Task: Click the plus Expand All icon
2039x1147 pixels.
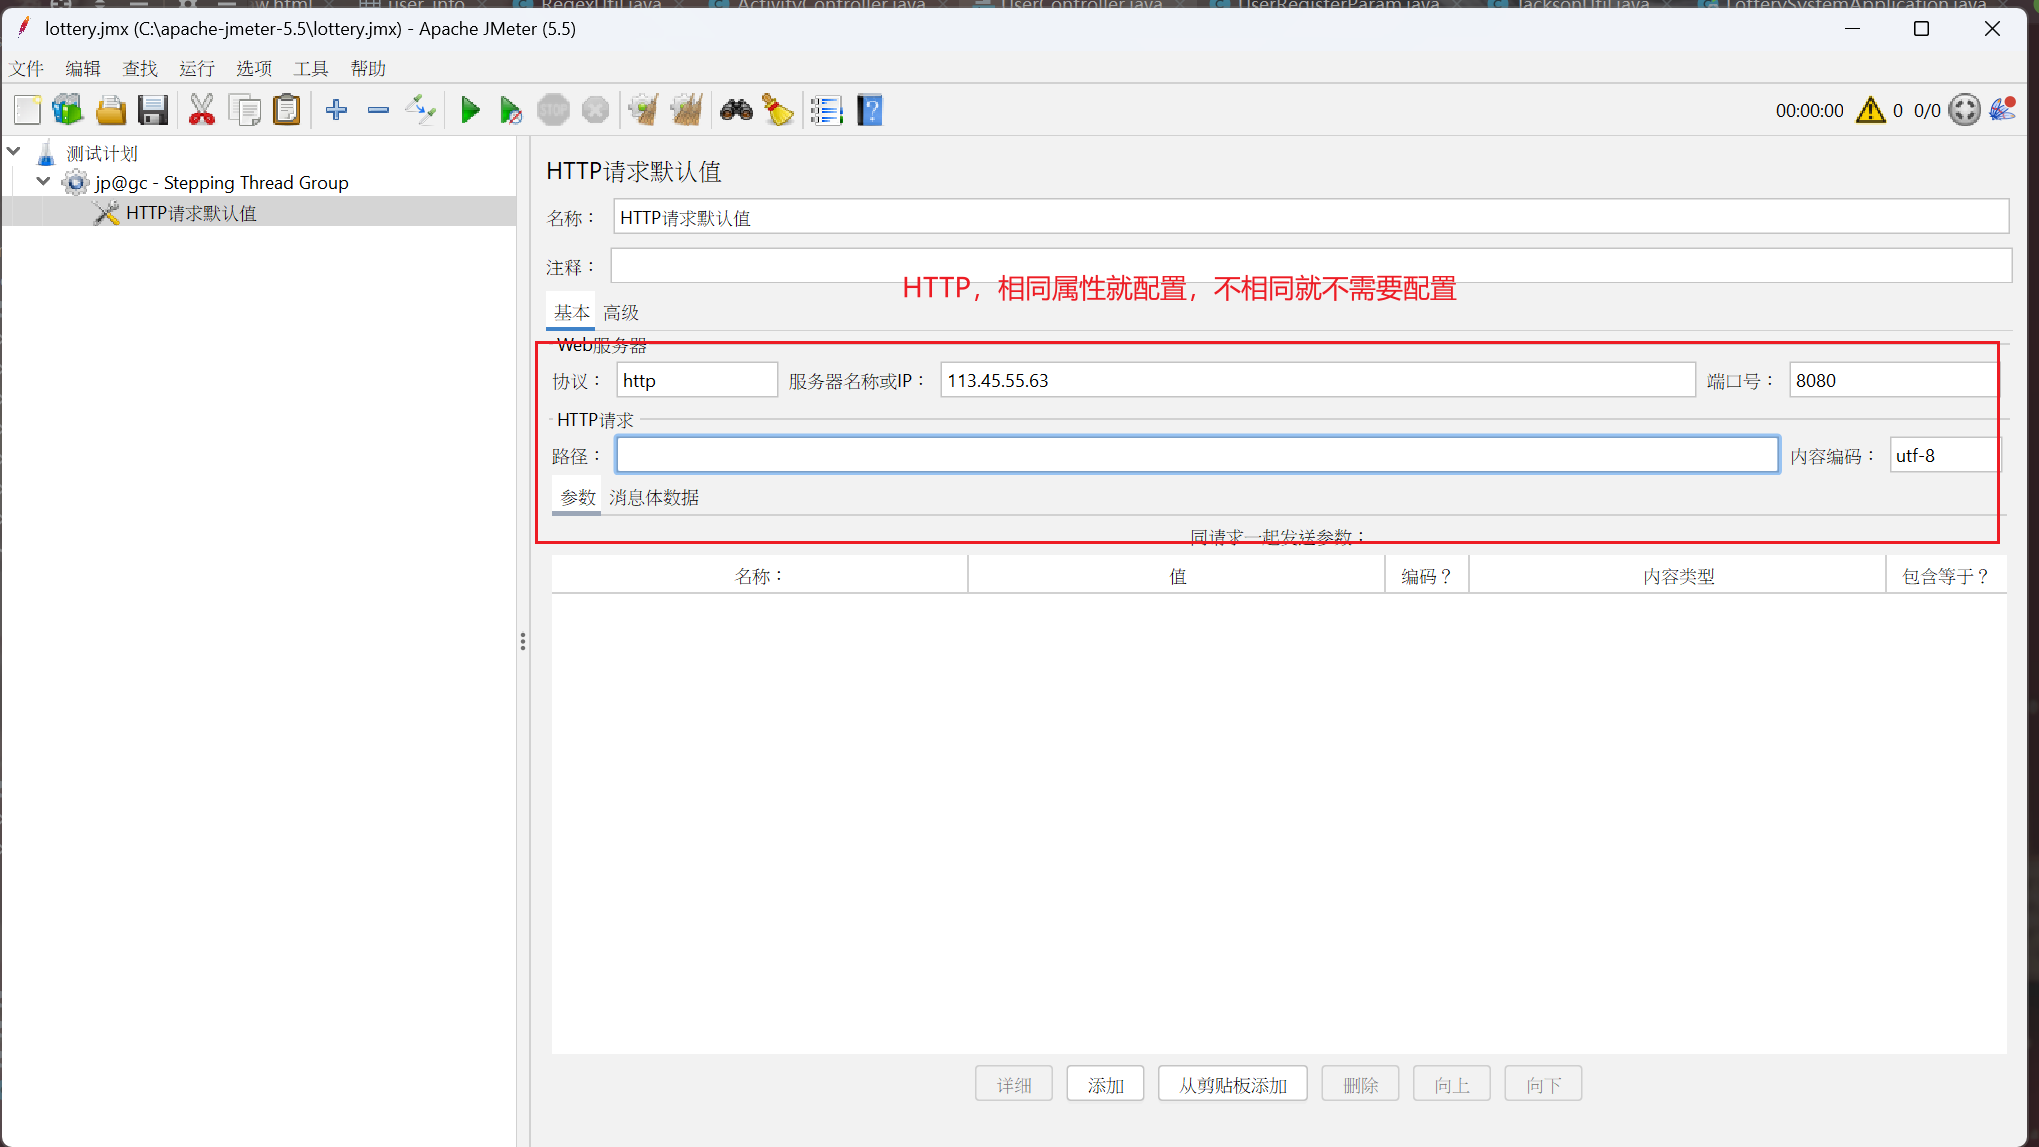Action: click(336, 110)
